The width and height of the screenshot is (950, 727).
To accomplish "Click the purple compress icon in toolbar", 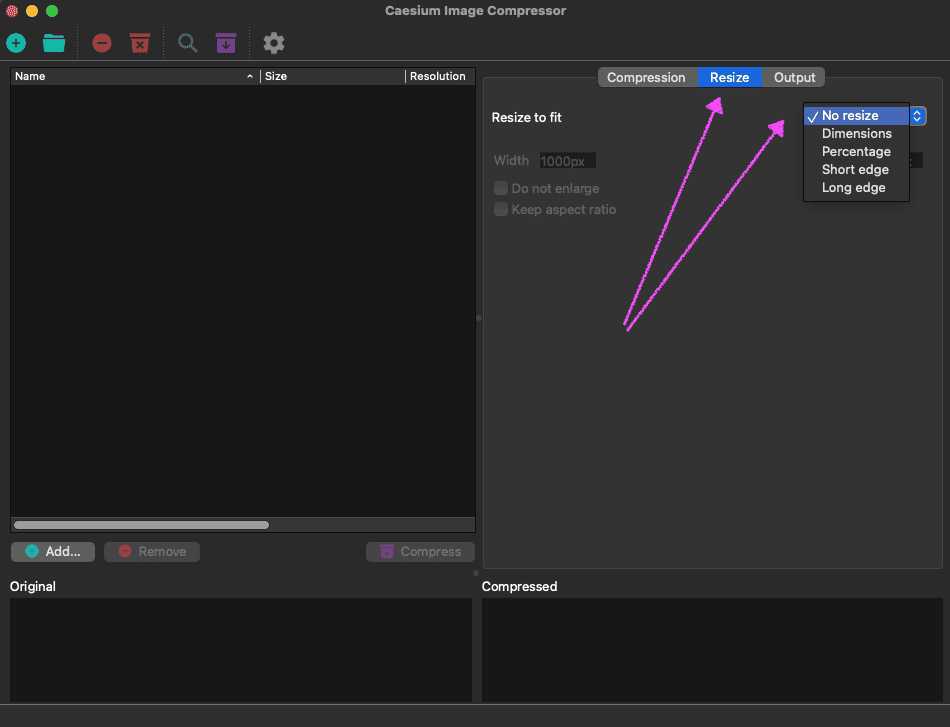I will pos(226,43).
